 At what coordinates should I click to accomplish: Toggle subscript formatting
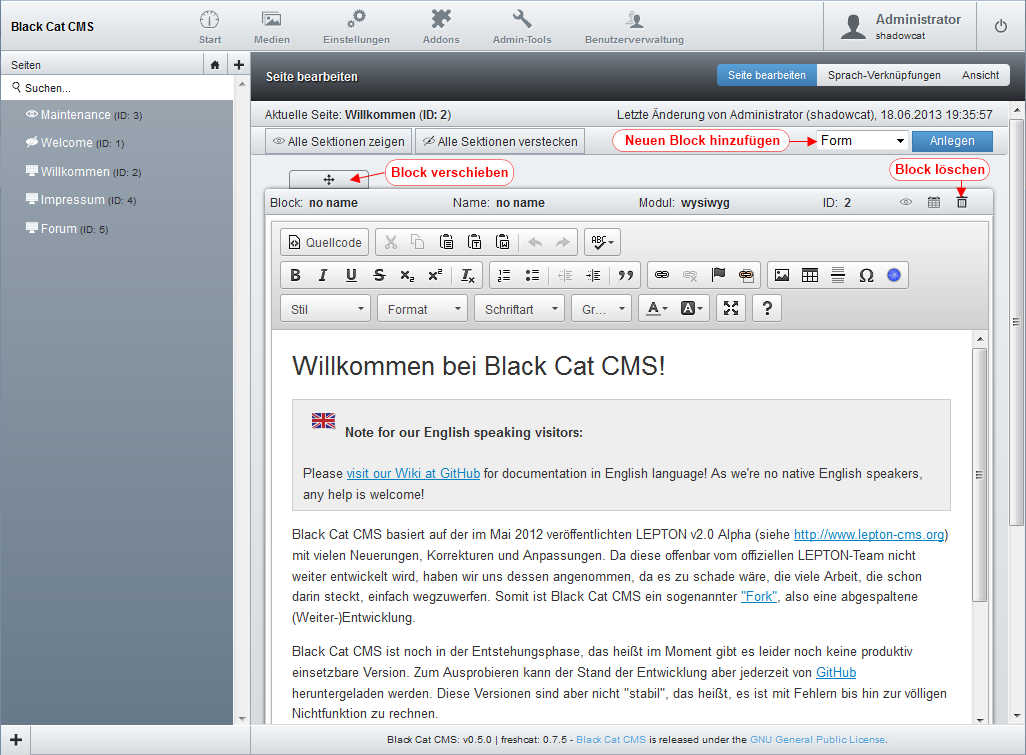407,275
